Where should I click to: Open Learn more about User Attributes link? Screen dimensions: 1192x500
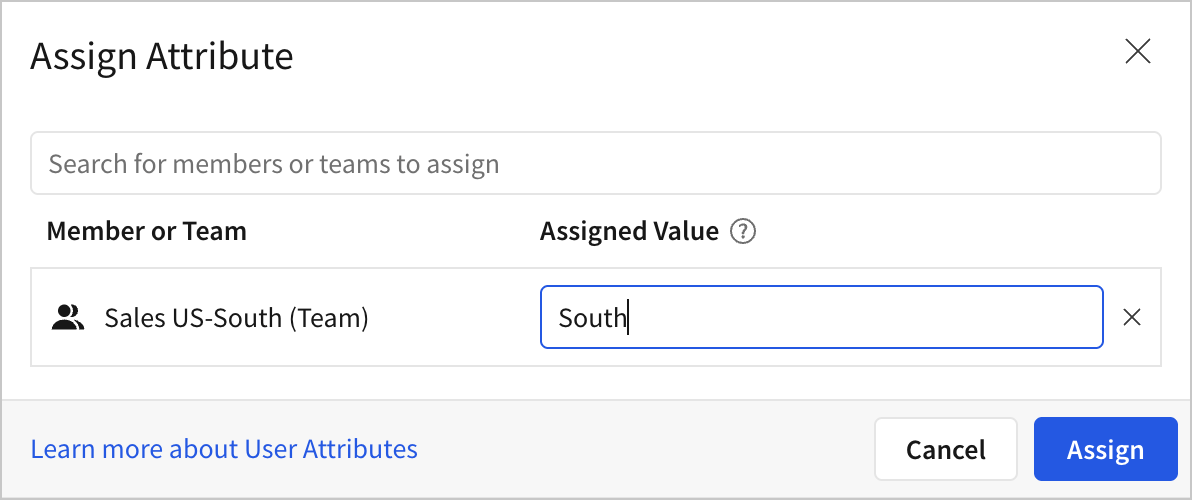[224, 449]
